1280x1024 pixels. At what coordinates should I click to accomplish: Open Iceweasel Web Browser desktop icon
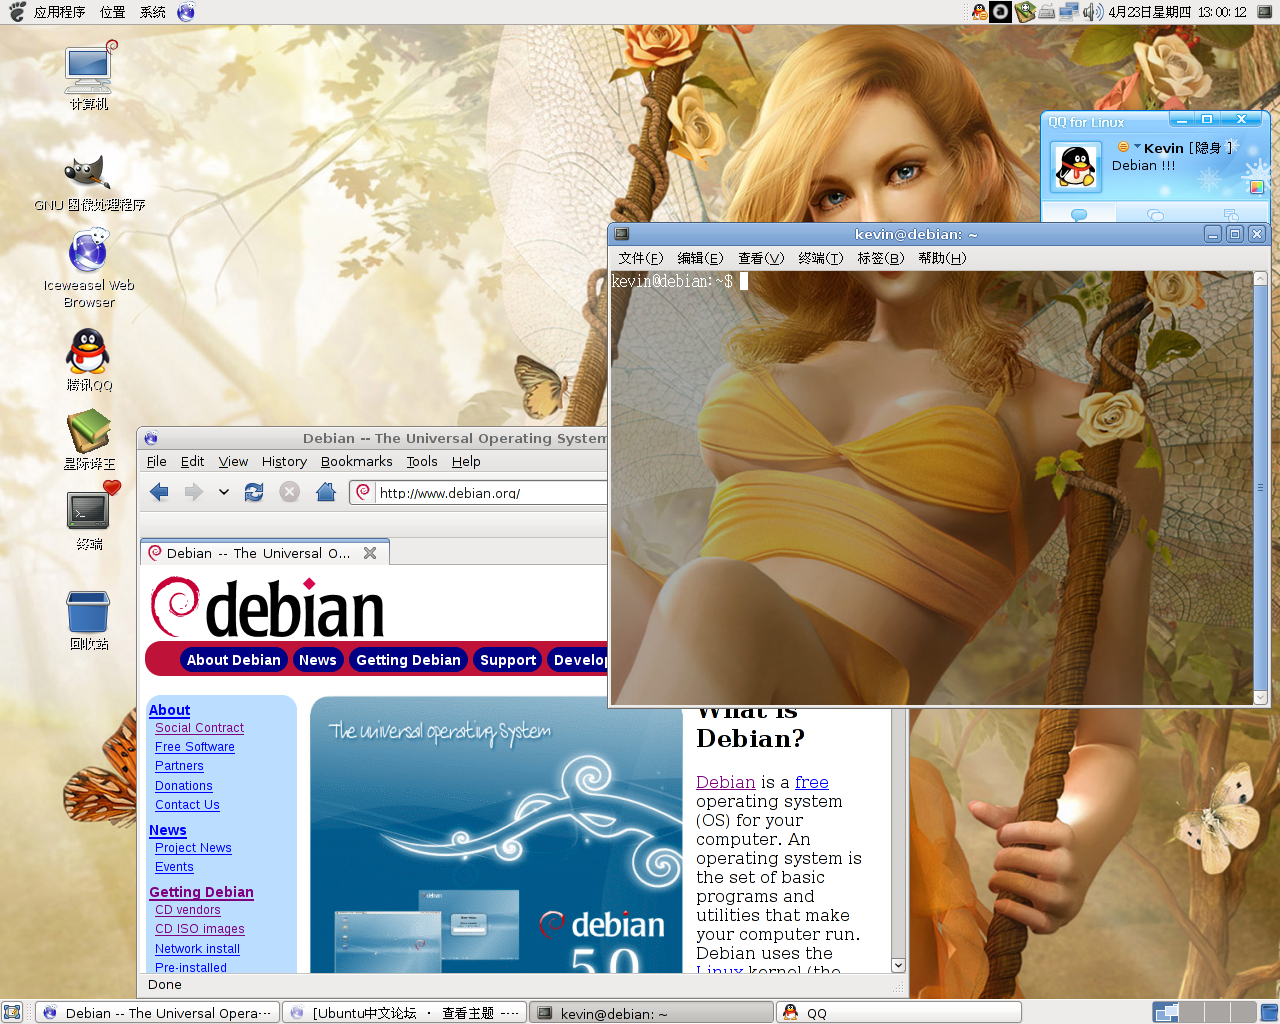(89, 267)
